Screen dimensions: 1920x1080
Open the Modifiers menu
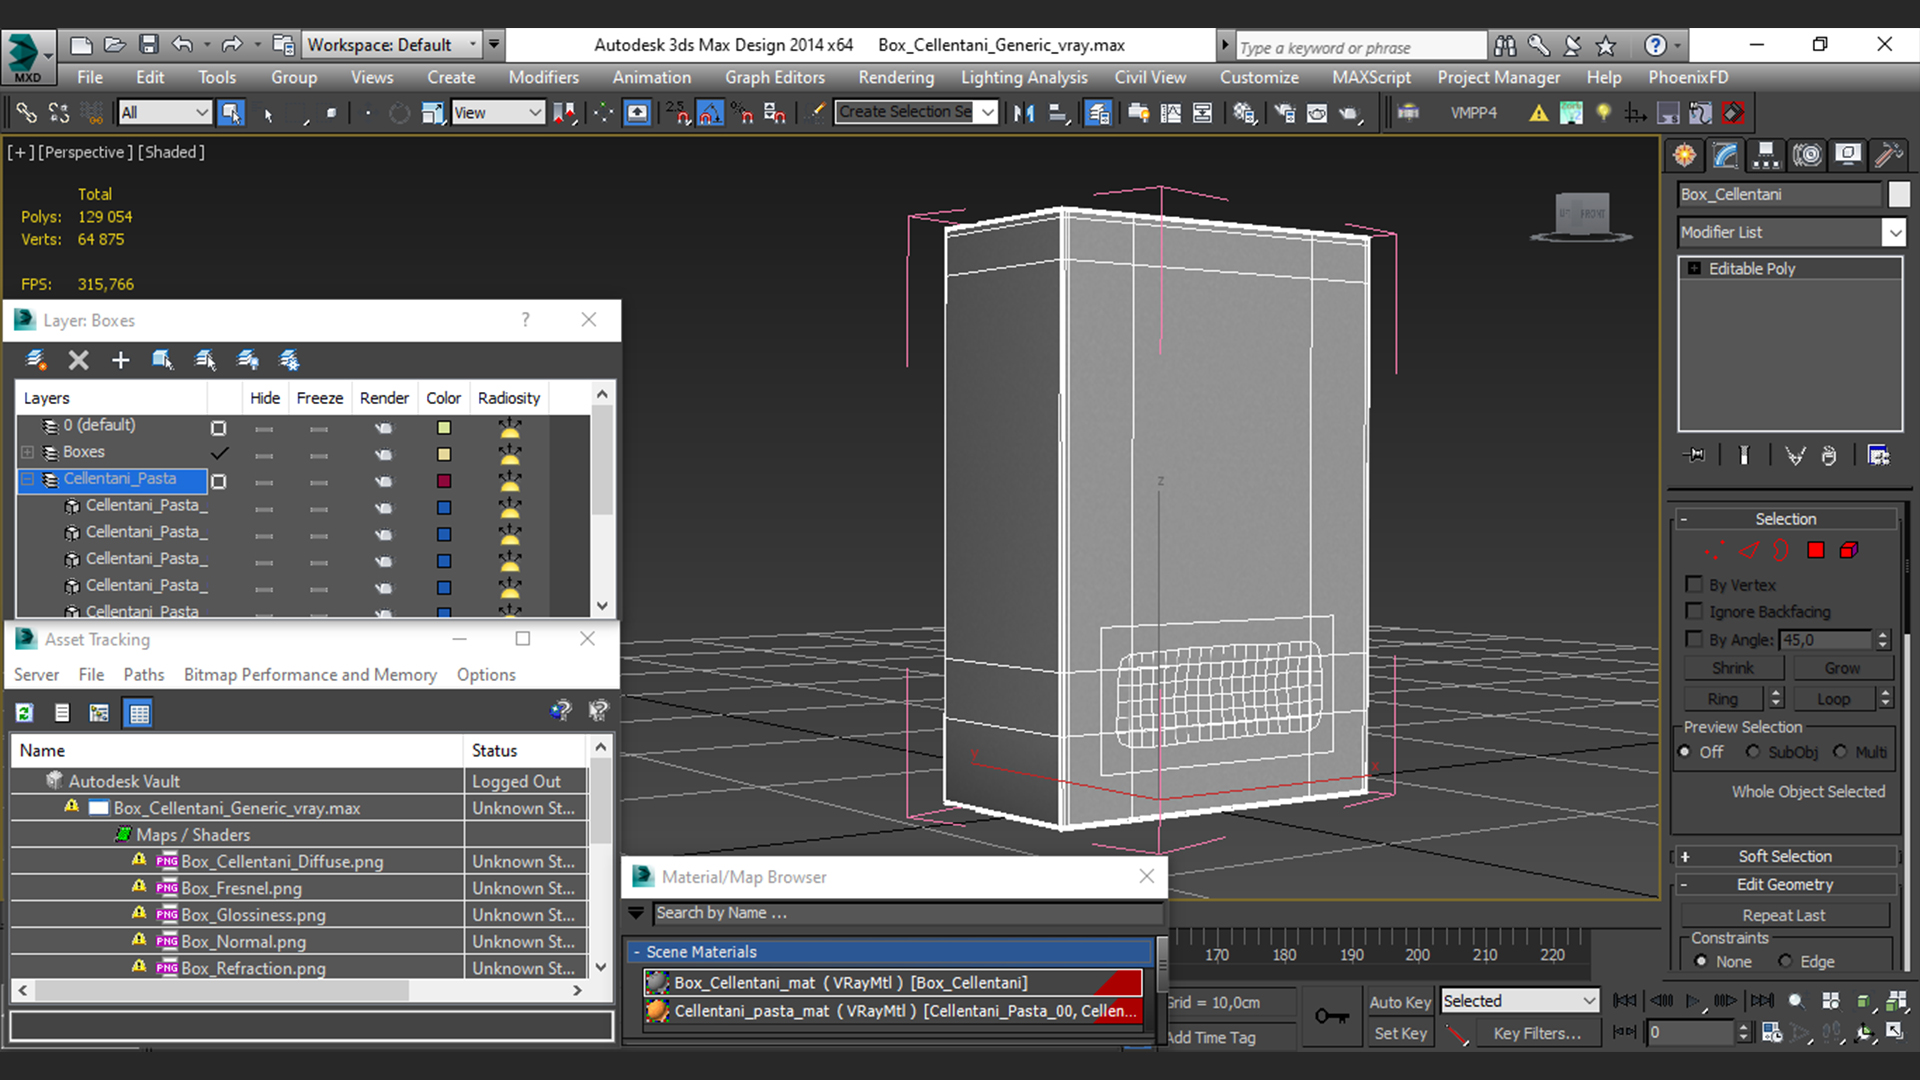tap(543, 77)
